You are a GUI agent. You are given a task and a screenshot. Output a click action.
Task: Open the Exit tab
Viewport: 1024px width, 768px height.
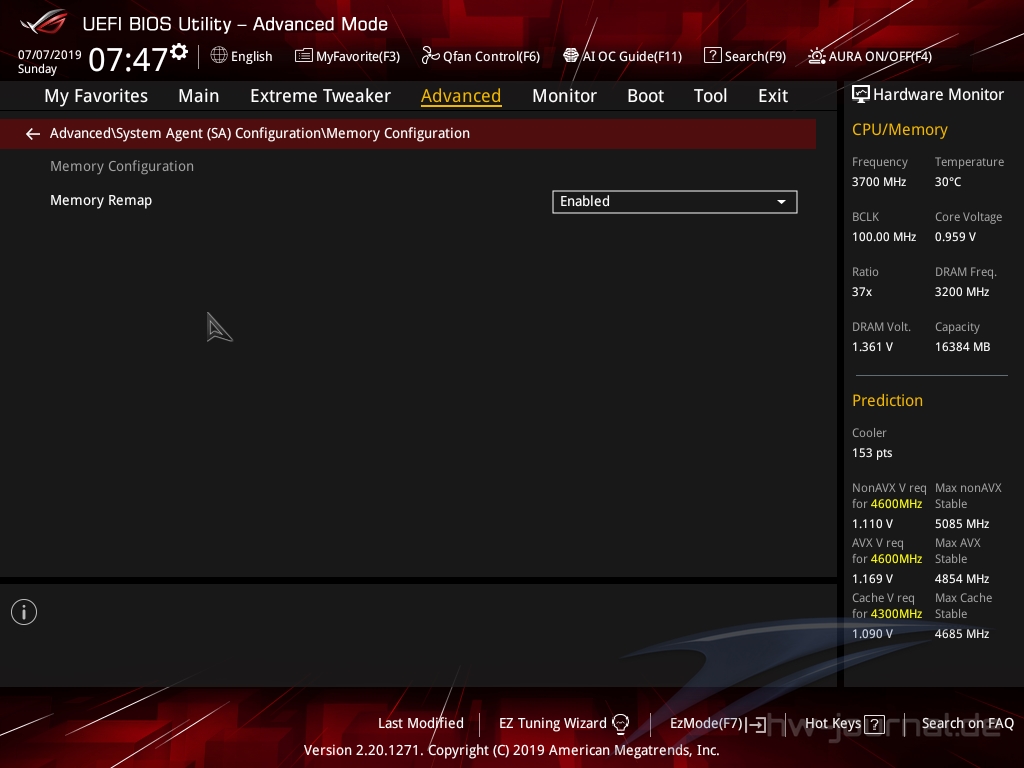pos(773,96)
